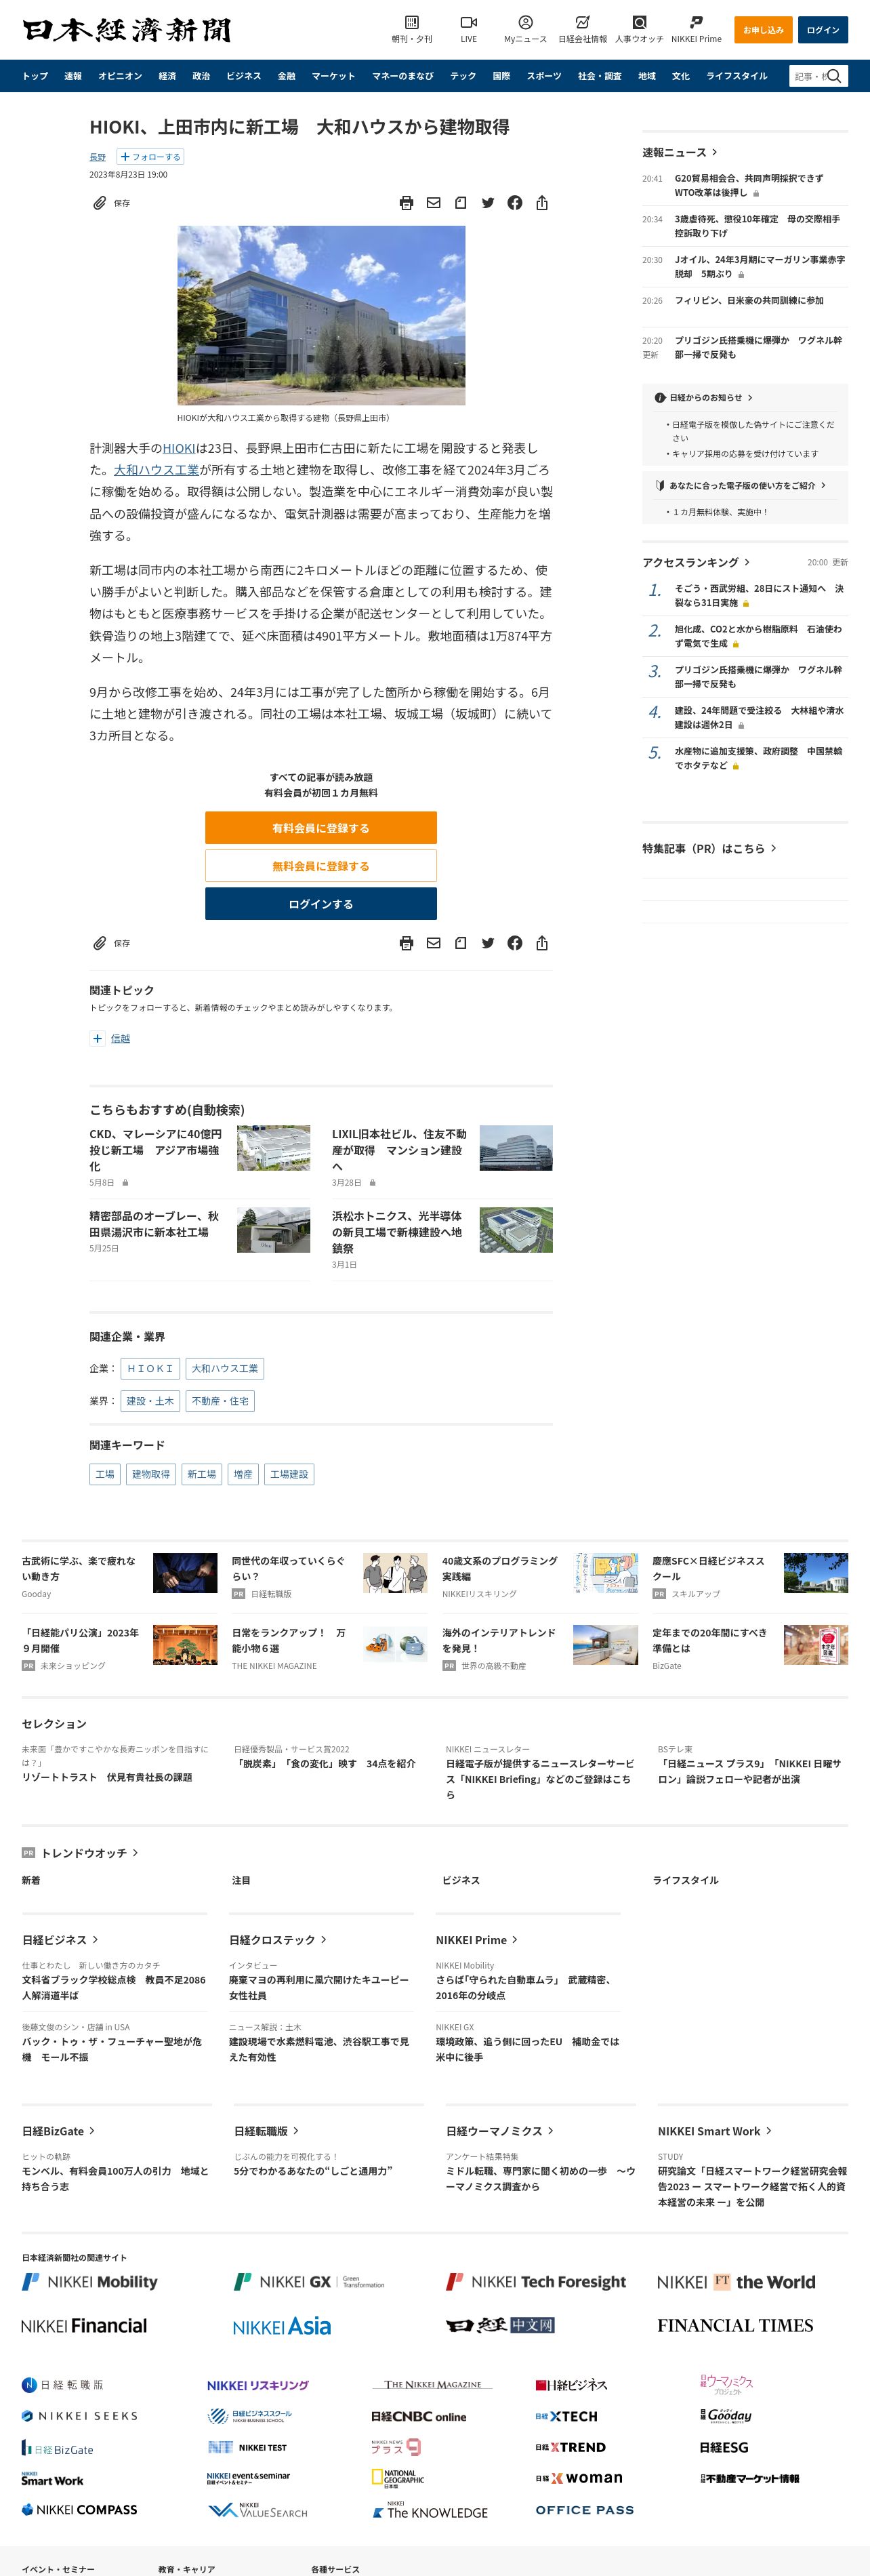Click the ログインする button under the article
This screenshot has height=2576, width=870.
click(321, 904)
